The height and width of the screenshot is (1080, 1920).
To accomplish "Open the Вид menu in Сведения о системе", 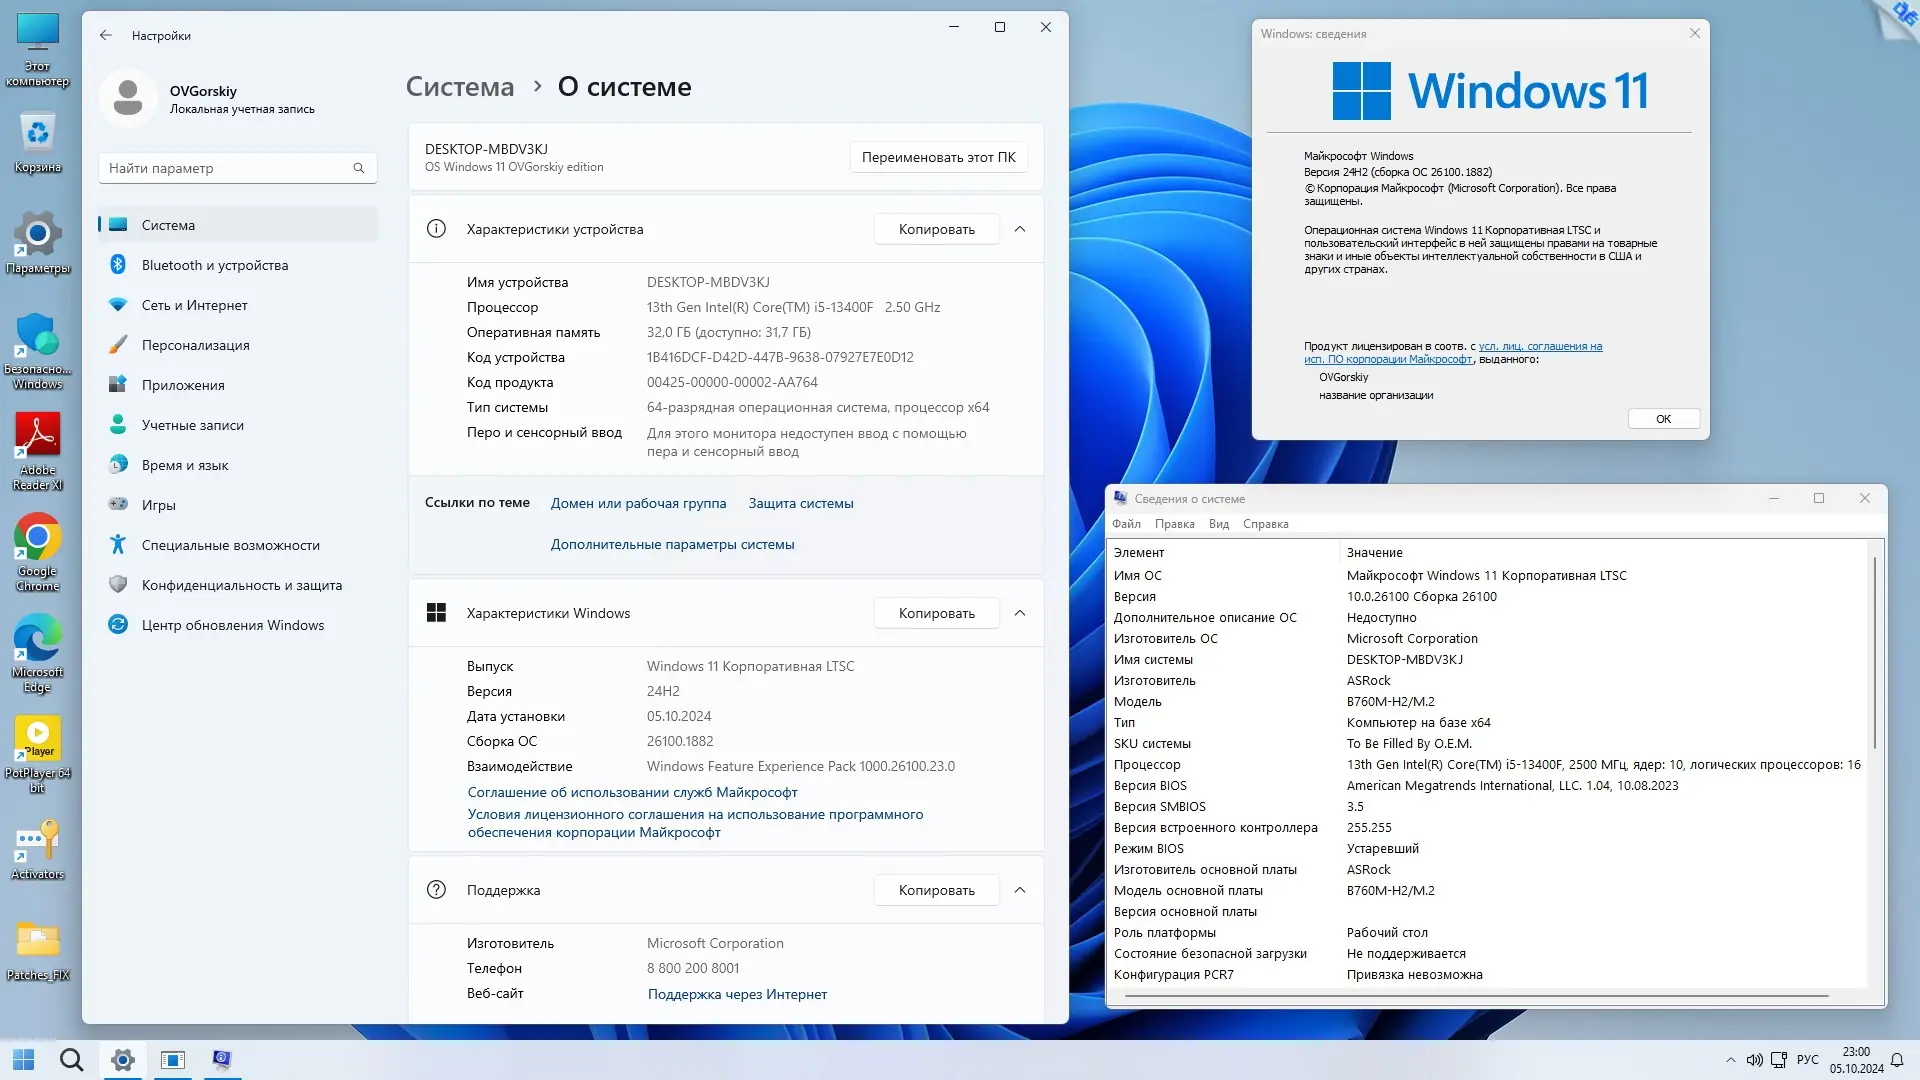I will 1218,523.
